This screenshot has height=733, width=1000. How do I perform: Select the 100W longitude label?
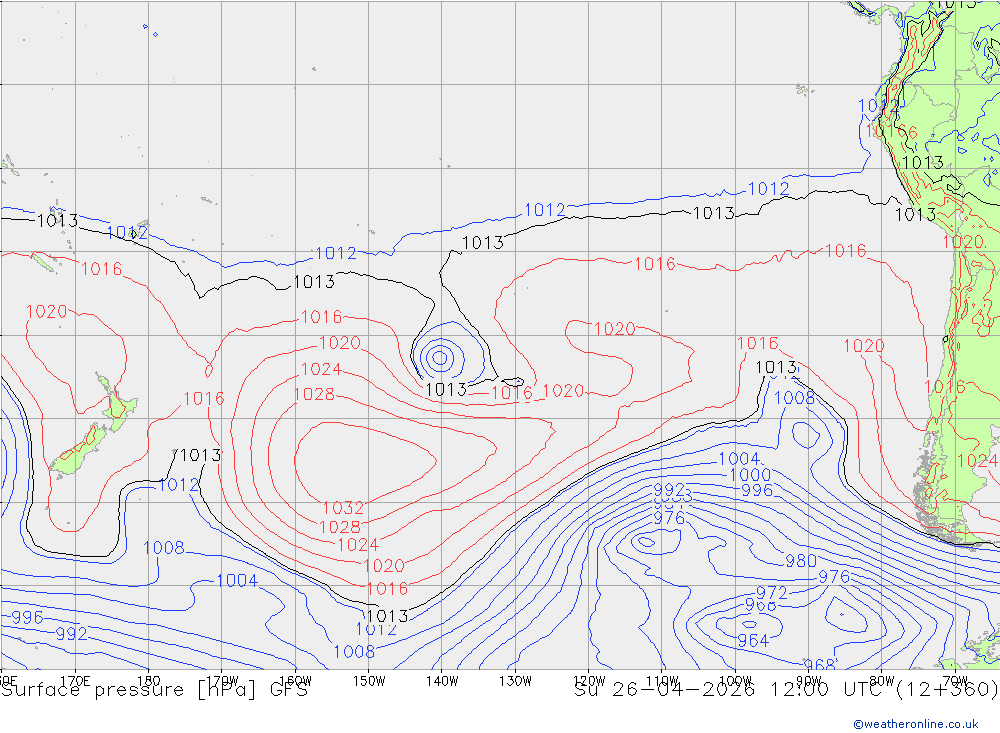tap(735, 681)
